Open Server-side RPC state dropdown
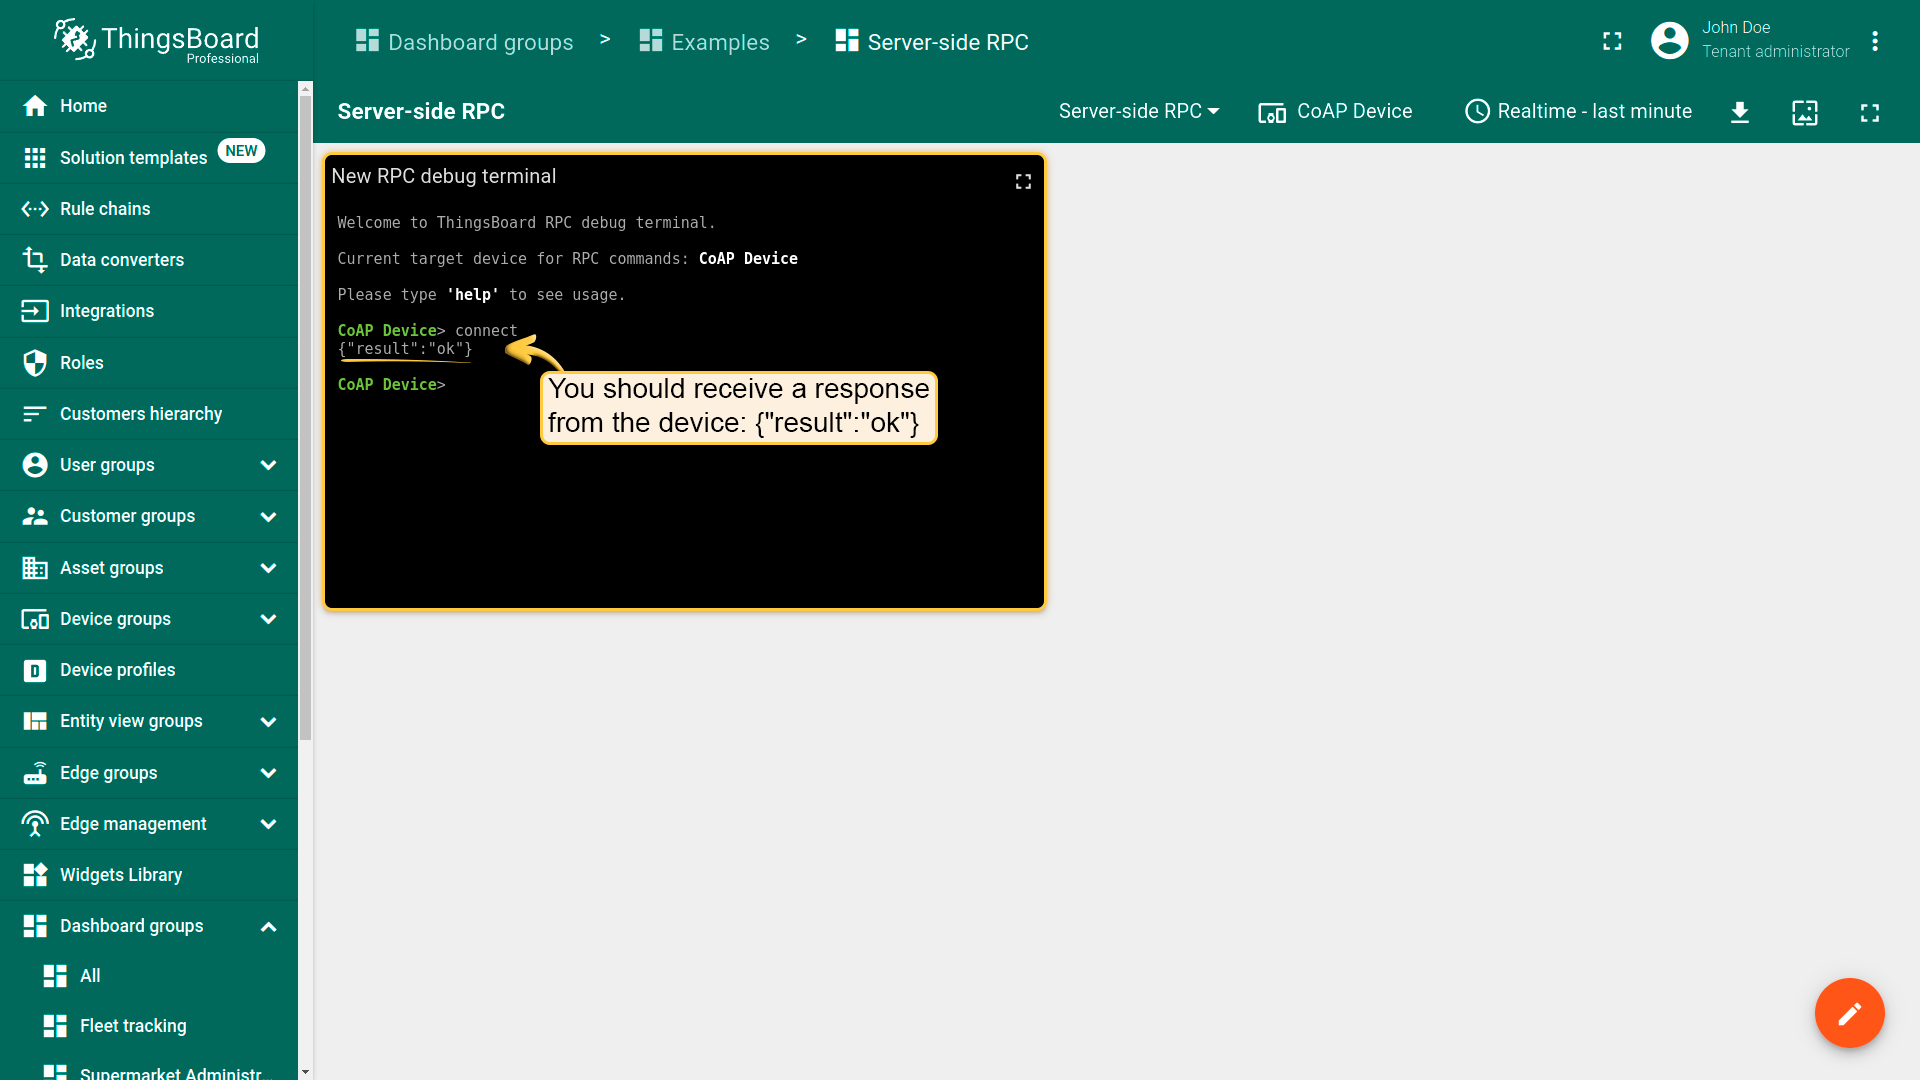Image resolution: width=1920 pixels, height=1080 pixels. coord(1139,111)
